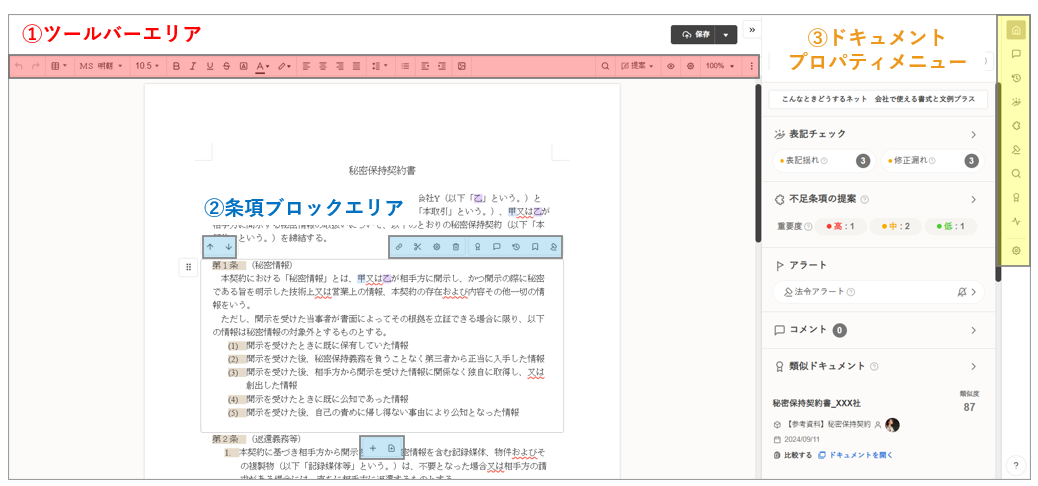Open the コメント section in the properties panel
The height and width of the screenshot is (486, 1038).
(972, 330)
